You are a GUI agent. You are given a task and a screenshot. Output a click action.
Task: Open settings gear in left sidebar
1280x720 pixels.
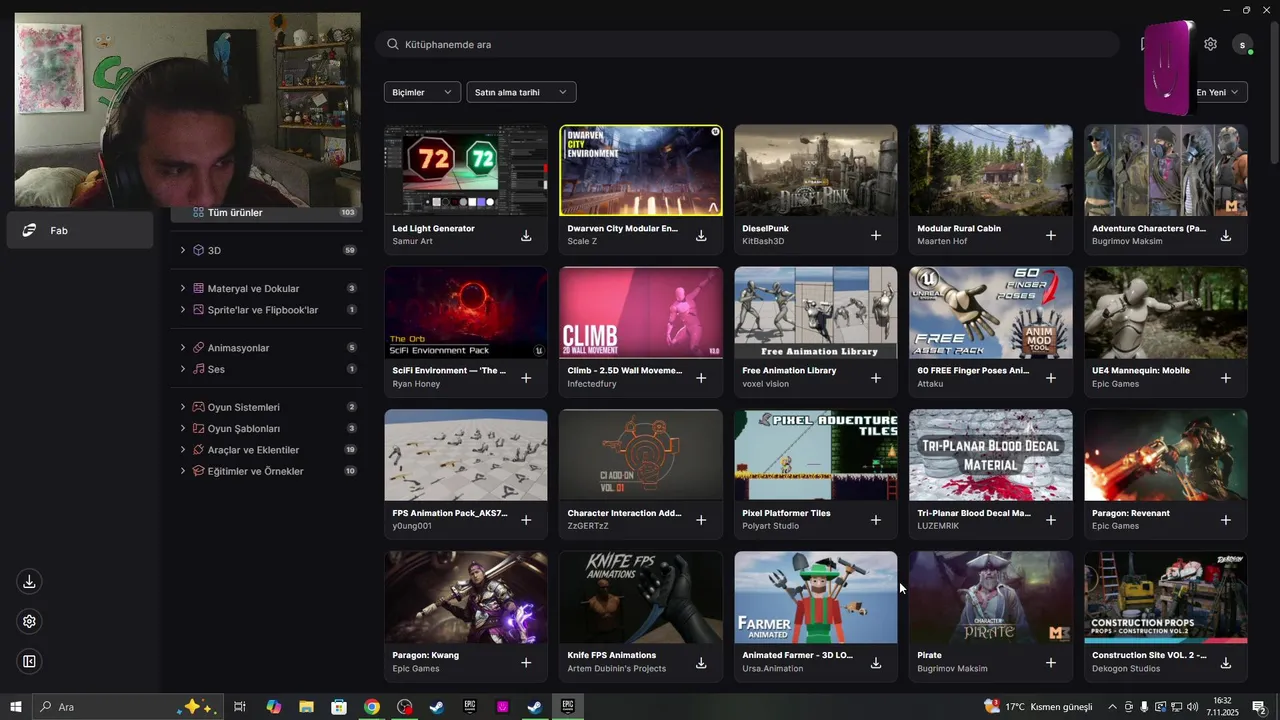pos(29,621)
